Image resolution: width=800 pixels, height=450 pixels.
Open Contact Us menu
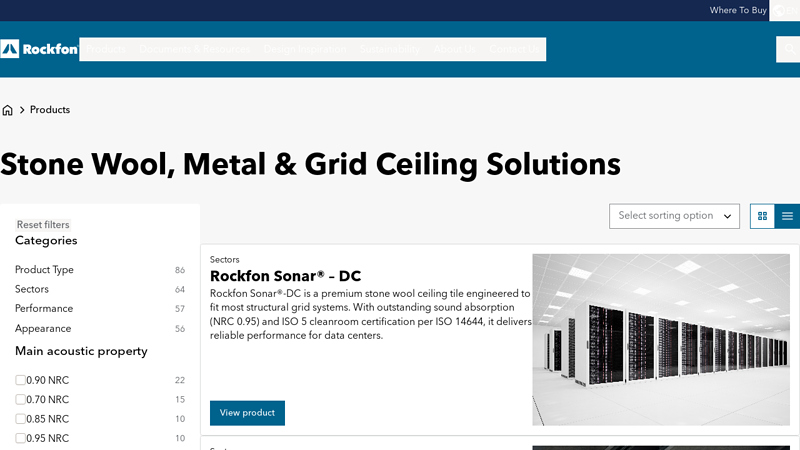pos(514,49)
